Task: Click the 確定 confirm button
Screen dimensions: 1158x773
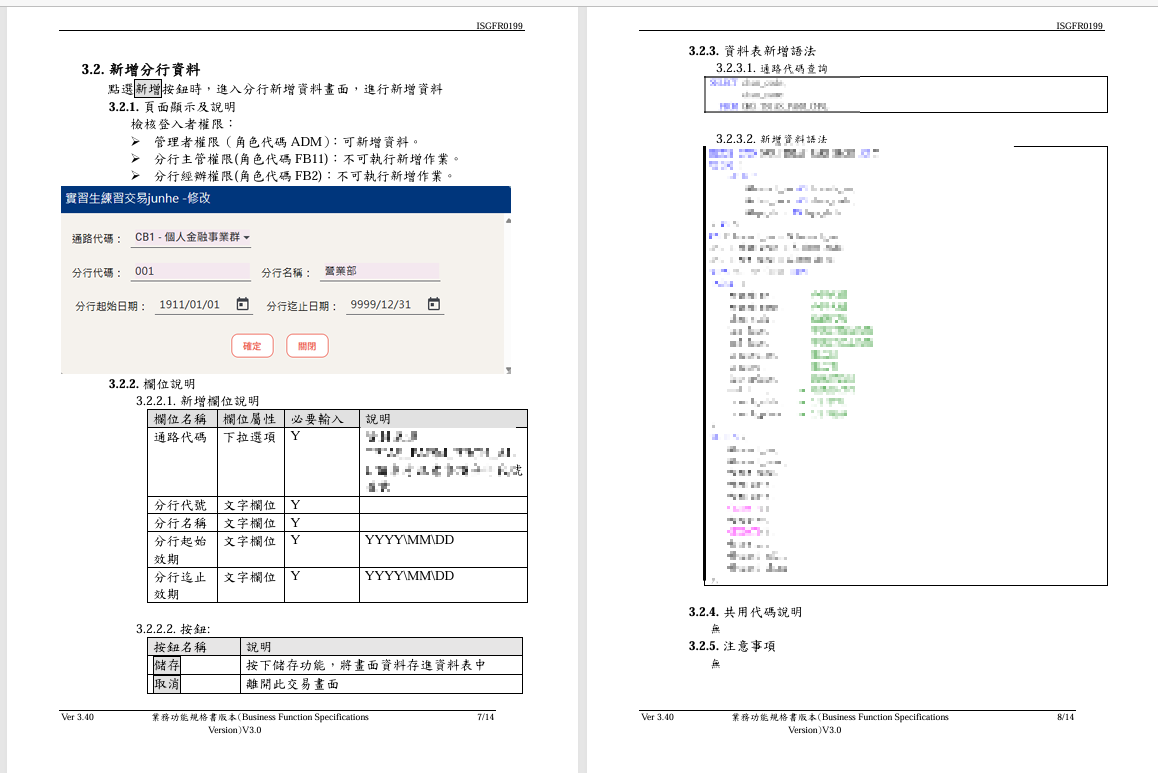Action: (253, 346)
